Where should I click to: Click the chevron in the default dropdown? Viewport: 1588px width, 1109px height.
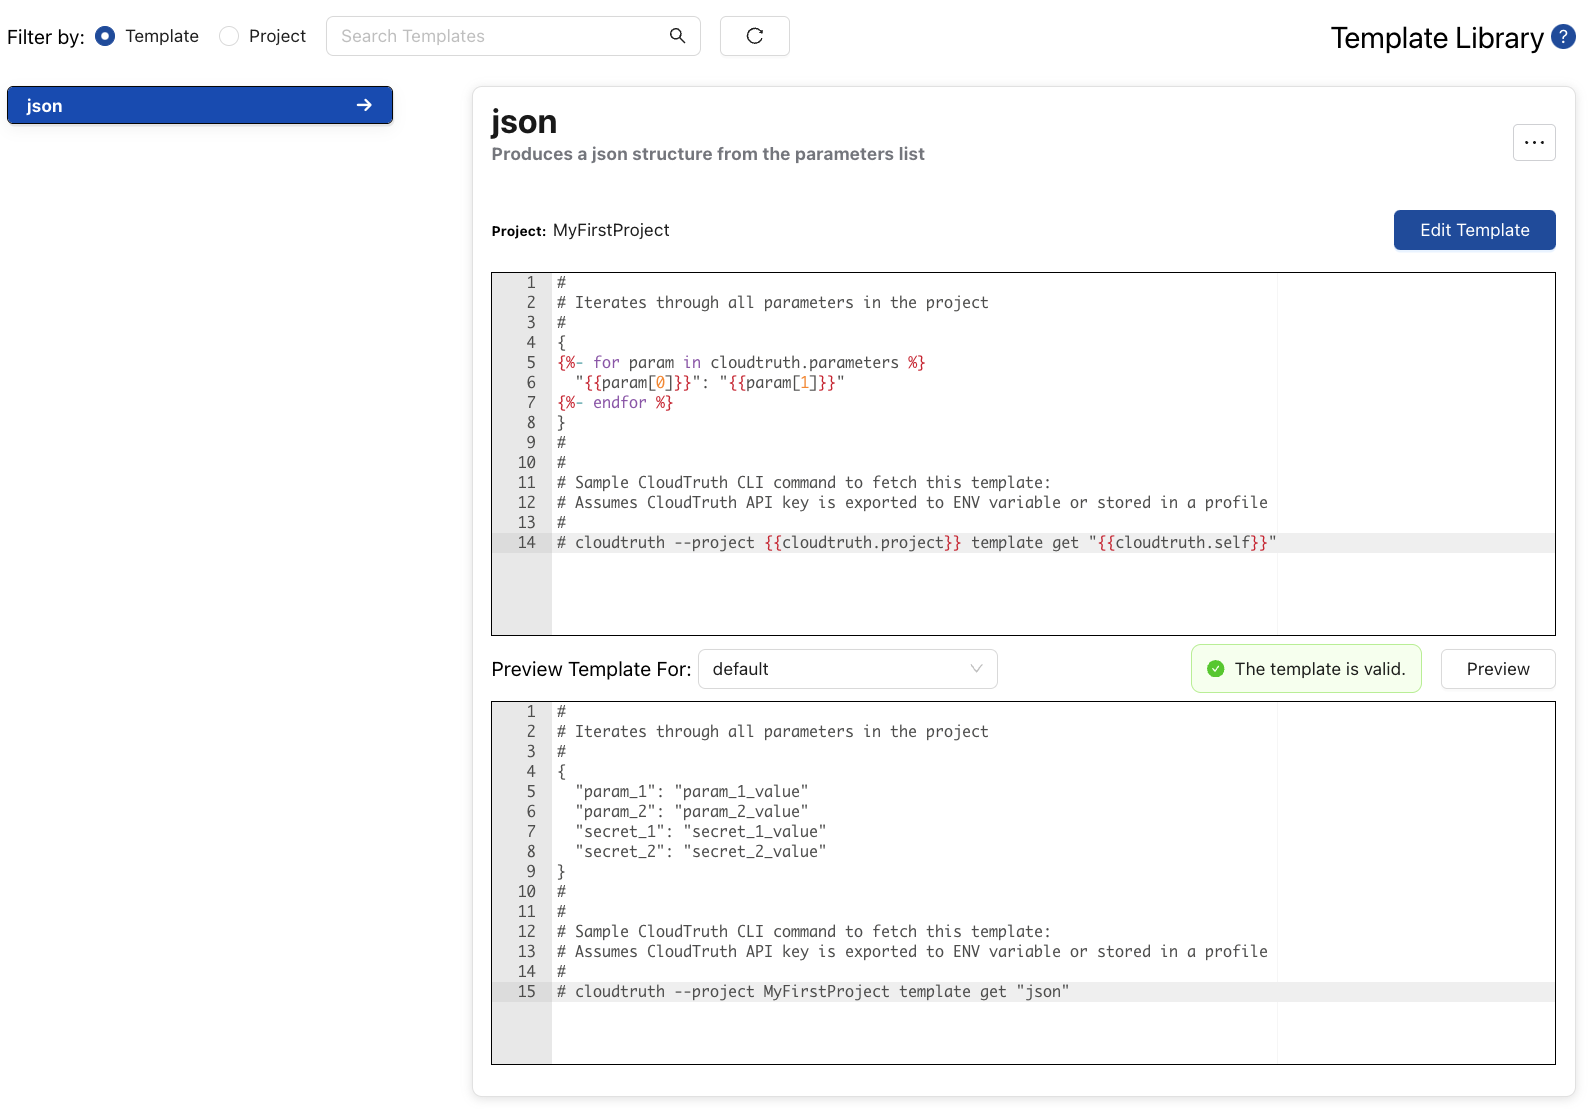[x=976, y=669]
